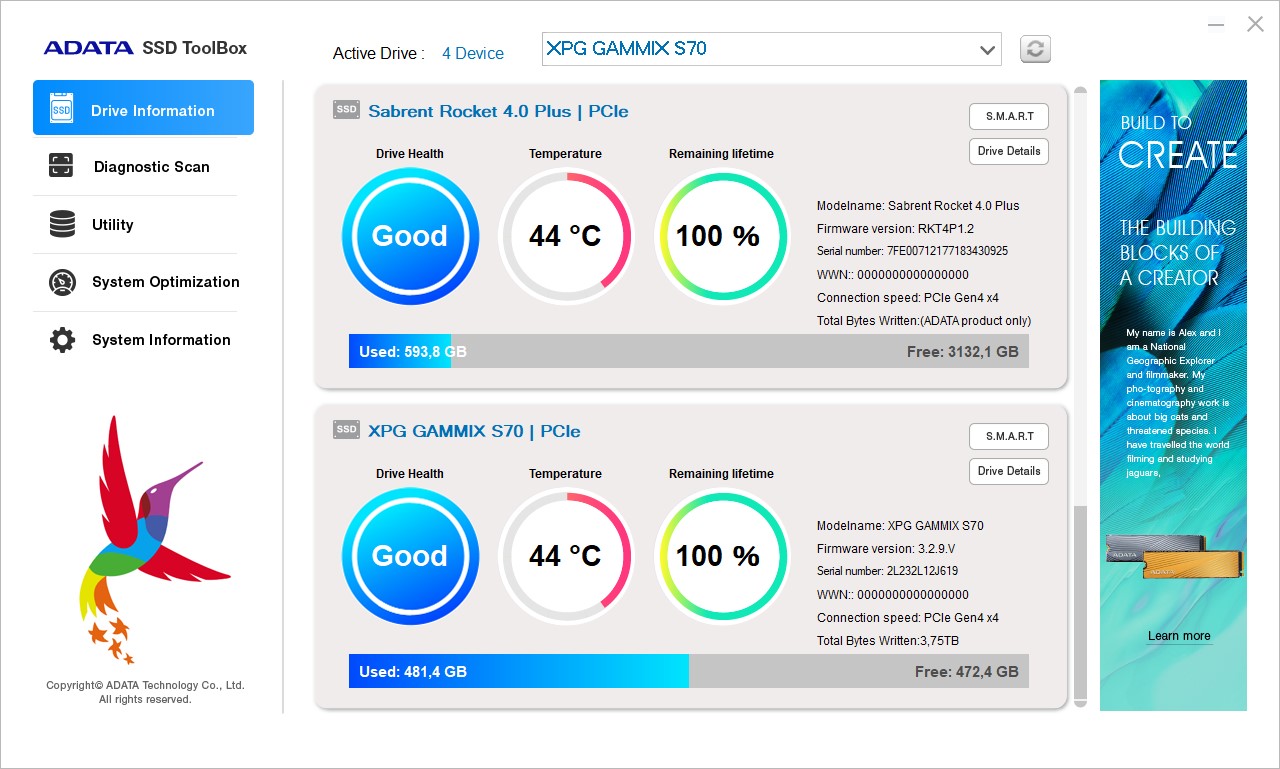Click the Diagnostic Scan icon
Image resolution: width=1280 pixels, height=769 pixels.
pyautogui.click(x=61, y=166)
